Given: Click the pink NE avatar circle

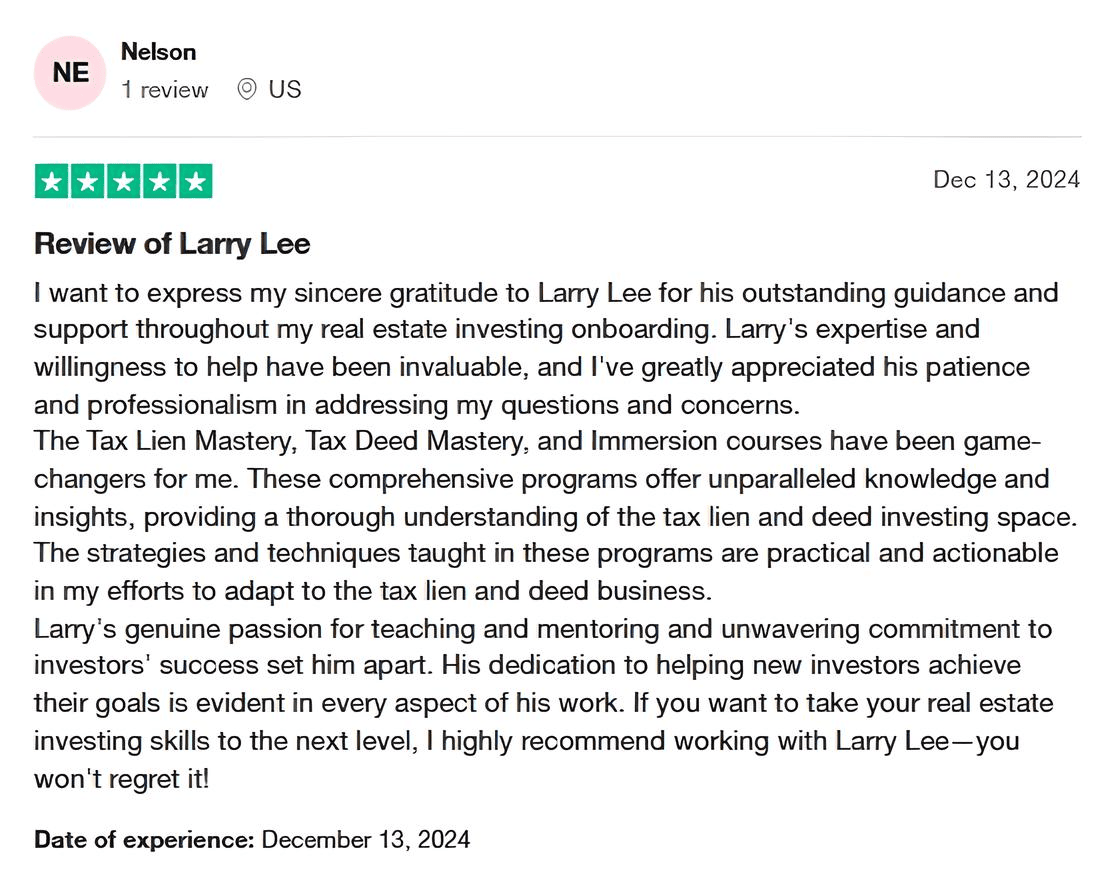Looking at the screenshot, I should 70,73.
